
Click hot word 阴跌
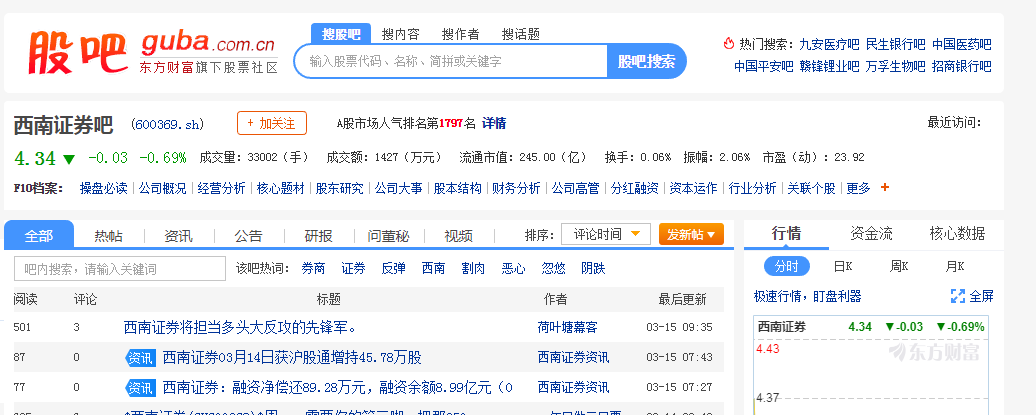click(x=593, y=269)
